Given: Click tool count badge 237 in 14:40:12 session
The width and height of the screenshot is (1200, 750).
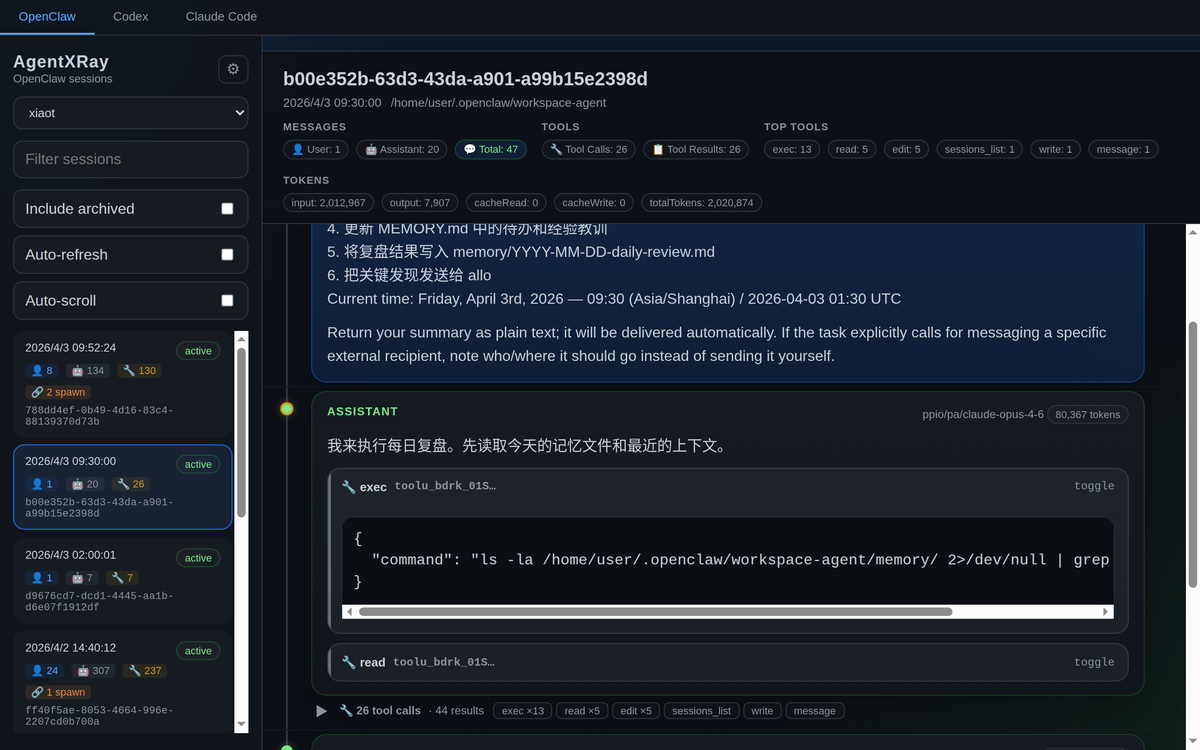Looking at the screenshot, I should [x=144, y=671].
